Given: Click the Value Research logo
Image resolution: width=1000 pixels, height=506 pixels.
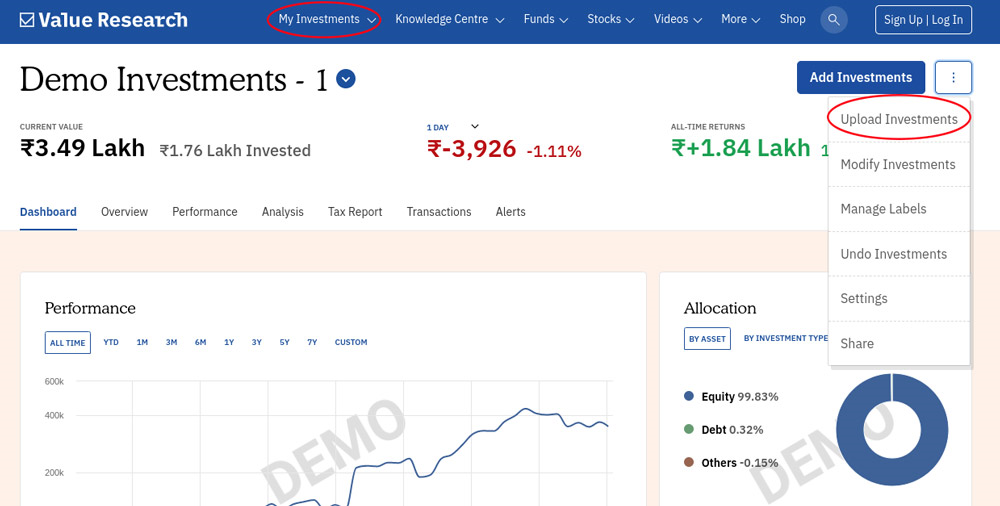Looking at the screenshot, I should (x=103, y=20).
